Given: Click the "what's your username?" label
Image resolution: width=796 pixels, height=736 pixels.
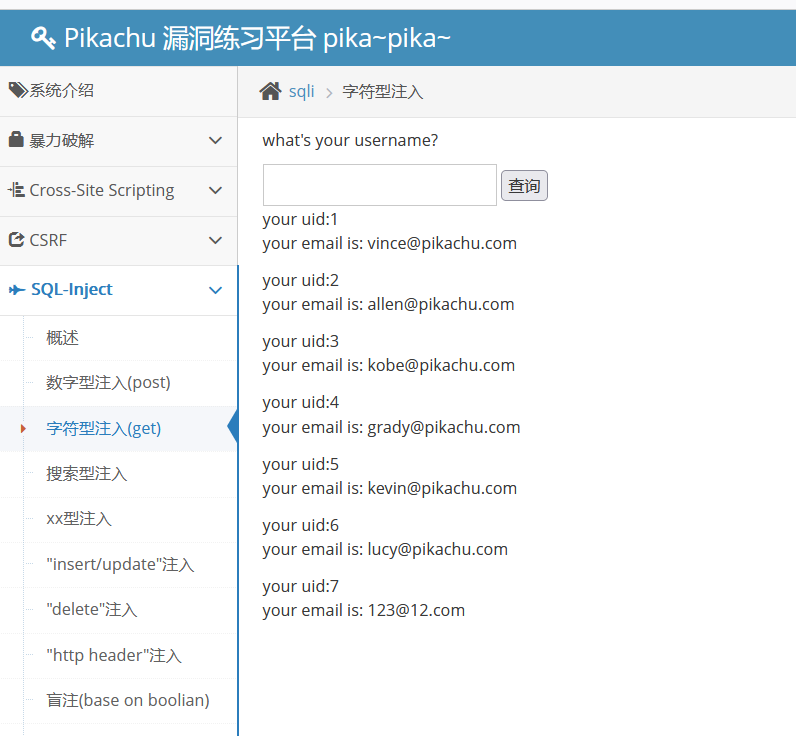Looking at the screenshot, I should pyautogui.click(x=350, y=141).
